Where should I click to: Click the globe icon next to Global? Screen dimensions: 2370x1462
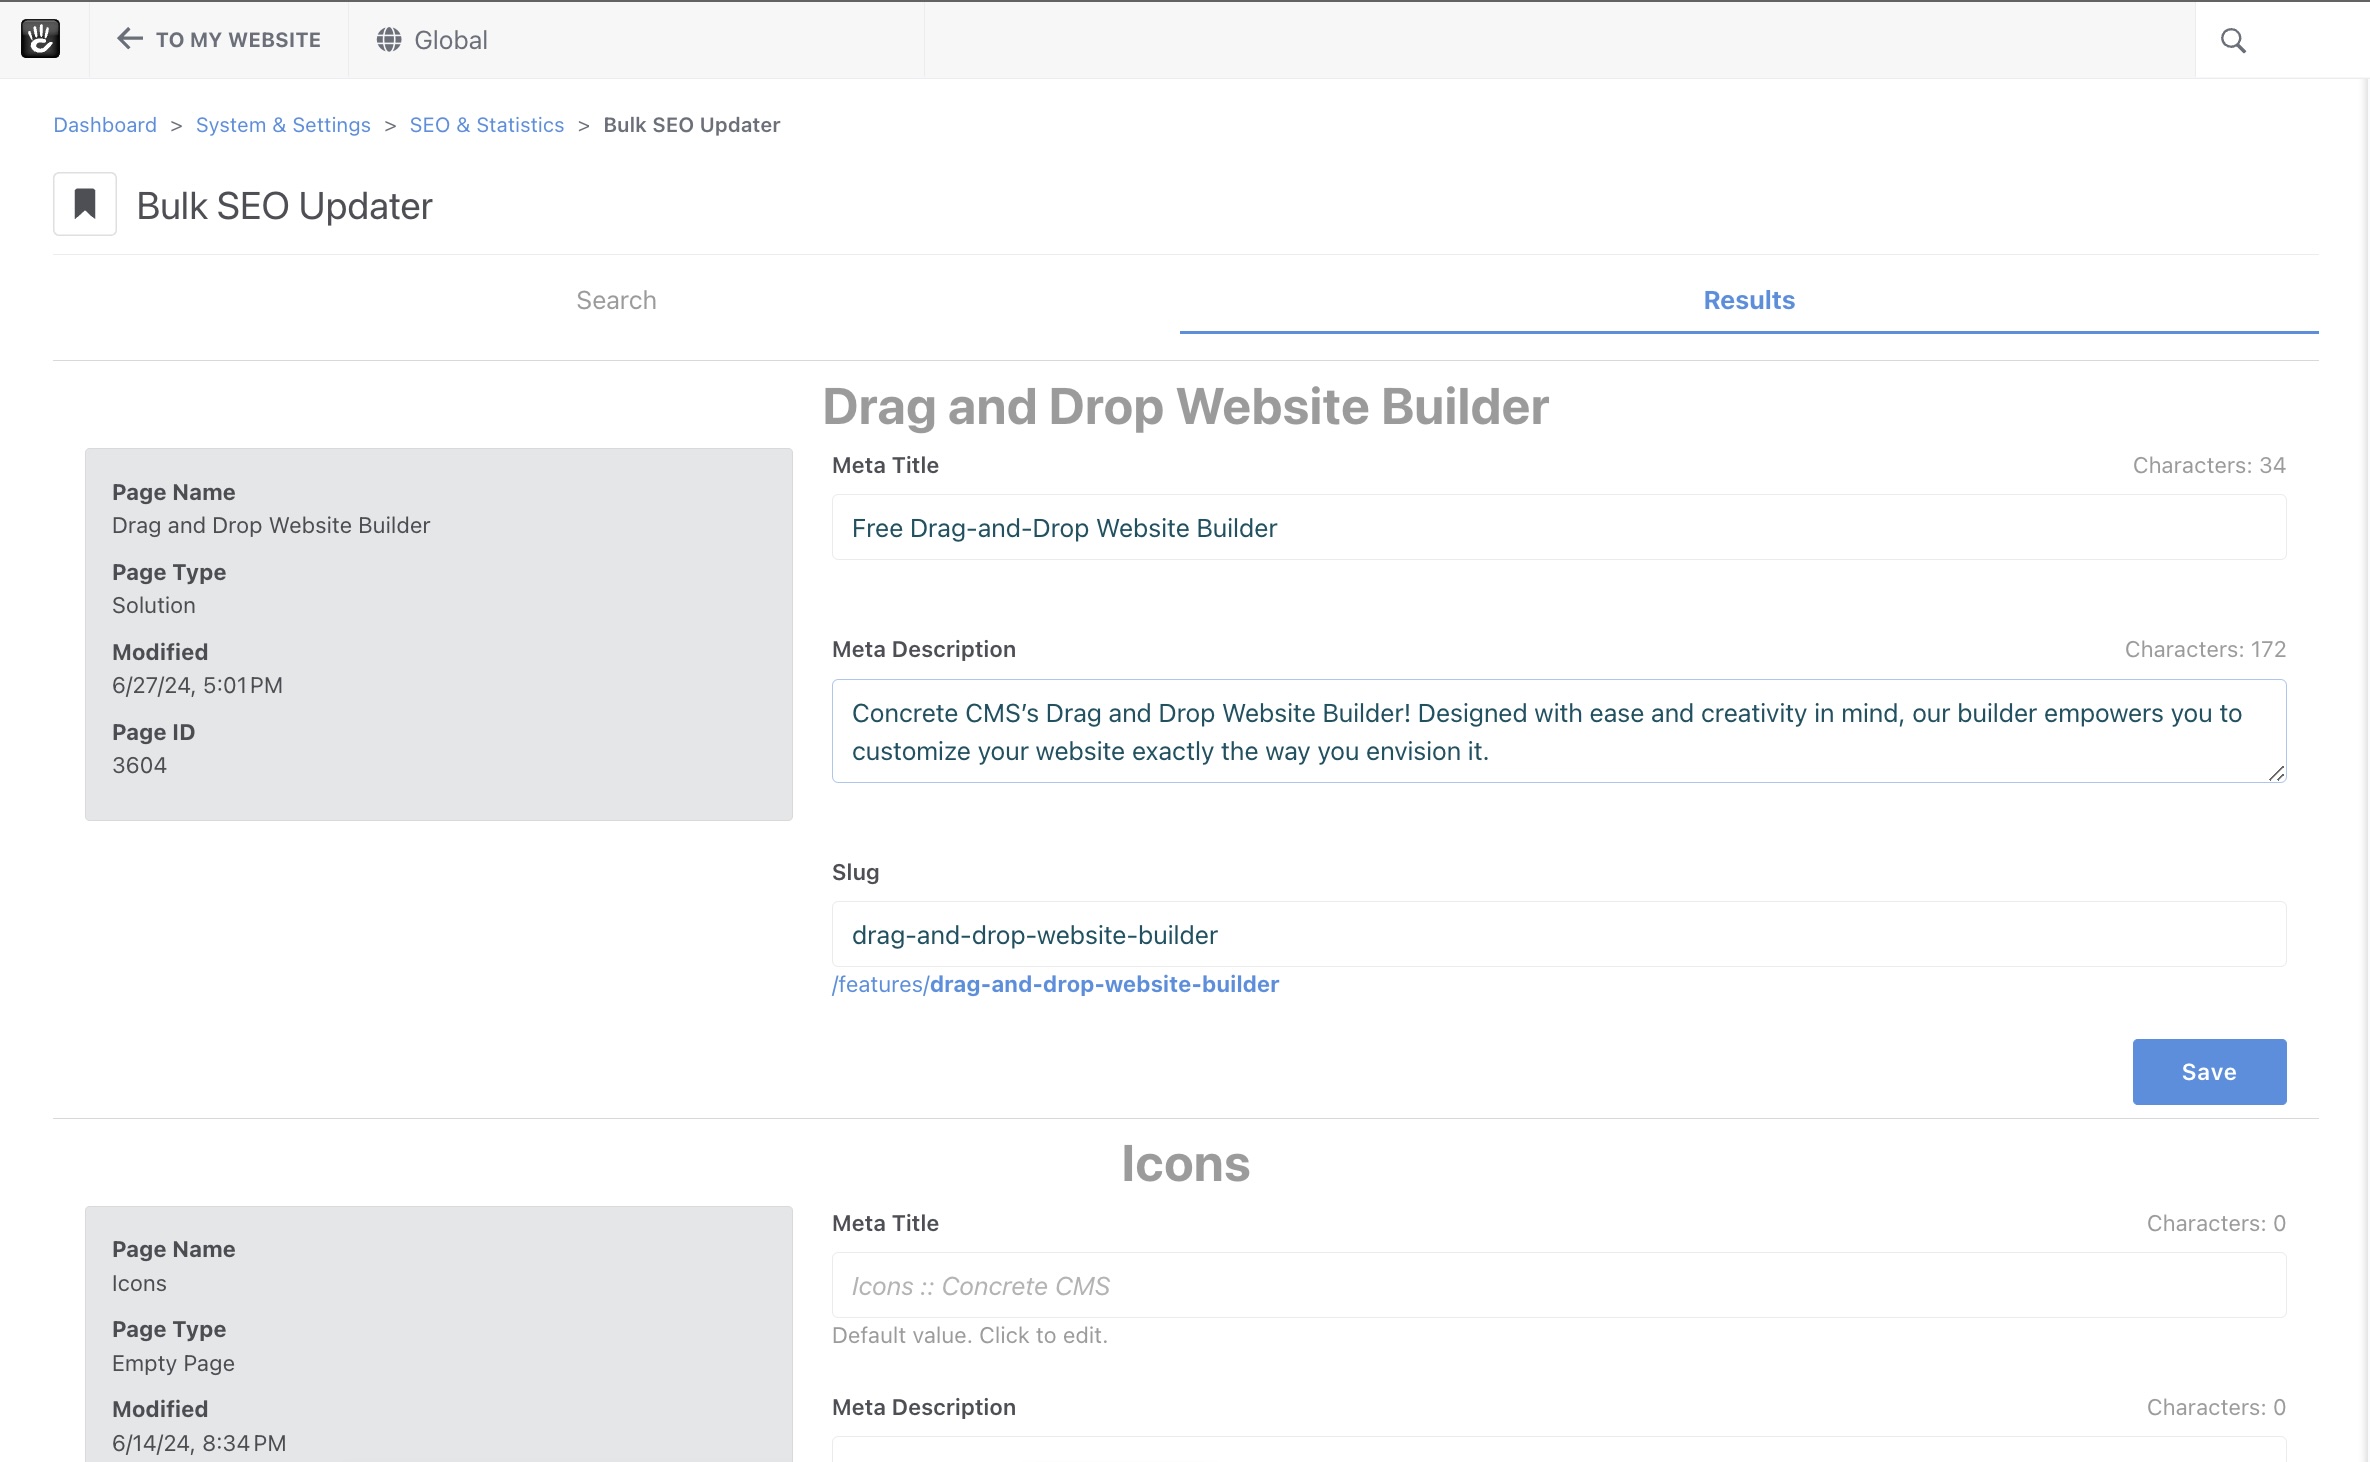[x=388, y=40]
